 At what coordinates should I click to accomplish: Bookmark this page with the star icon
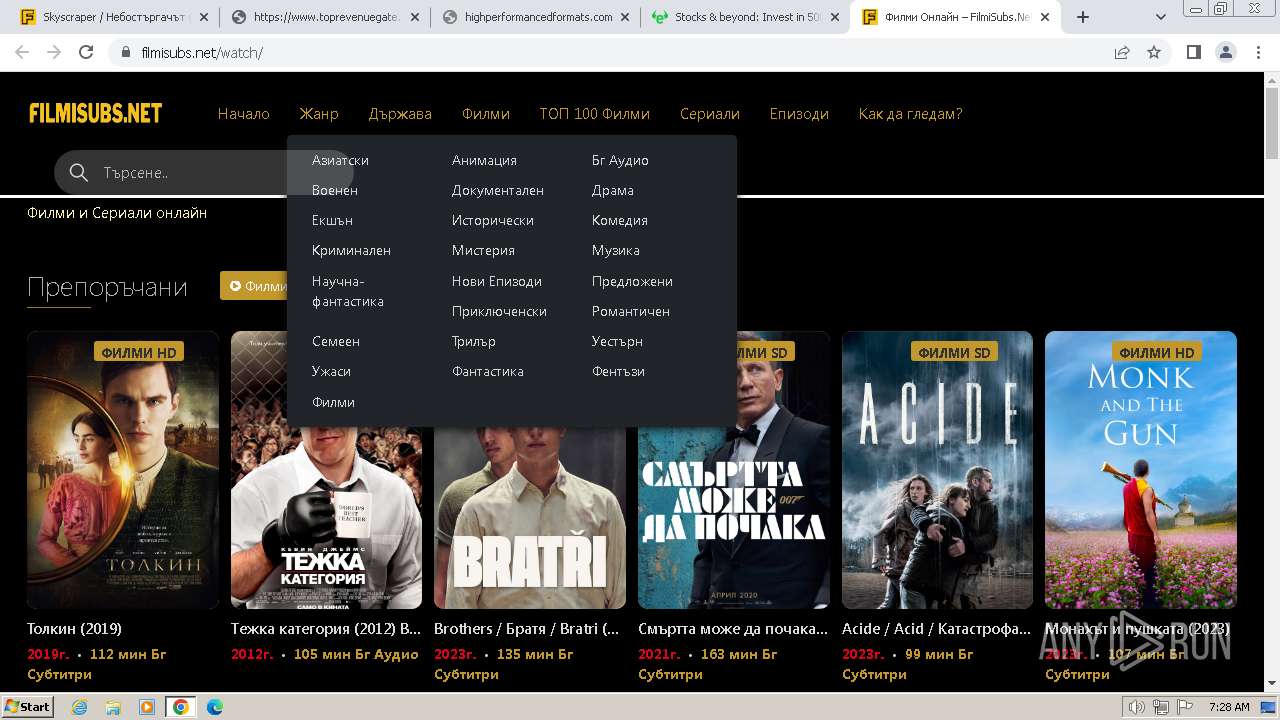[1154, 53]
